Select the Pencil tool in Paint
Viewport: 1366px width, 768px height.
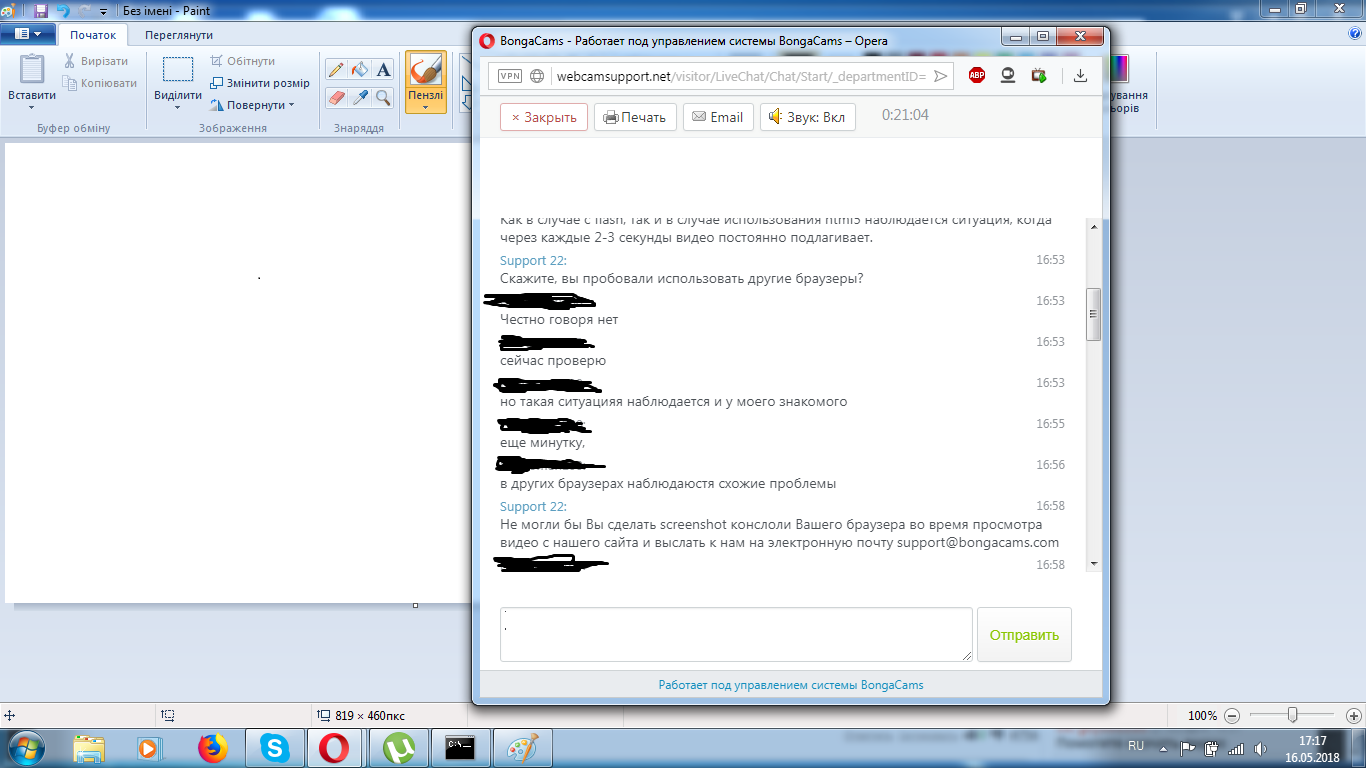point(336,70)
